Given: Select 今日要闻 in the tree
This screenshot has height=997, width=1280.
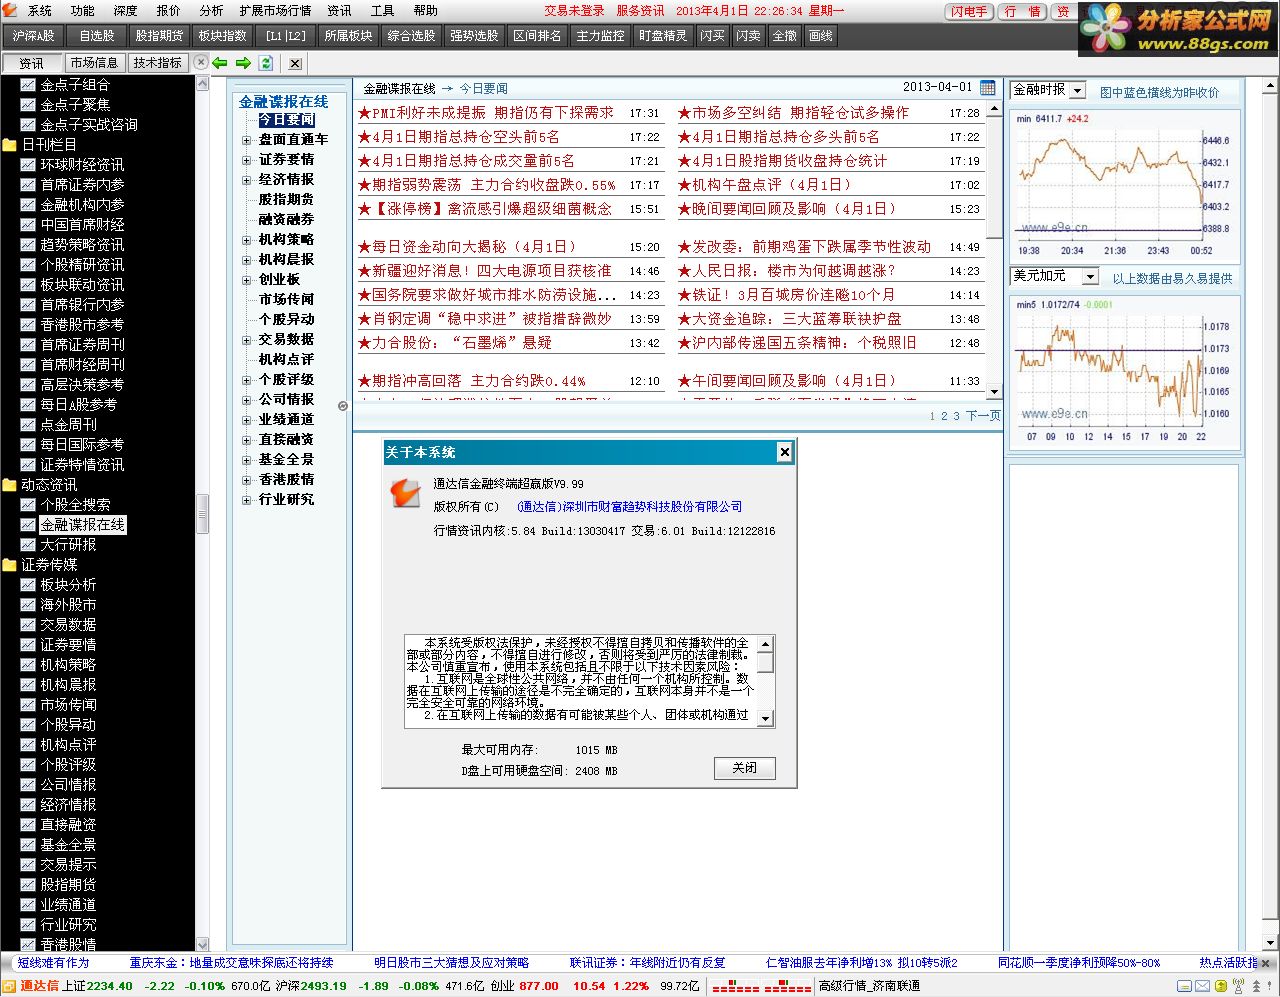Looking at the screenshot, I should pyautogui.click(x=287, y=120).
